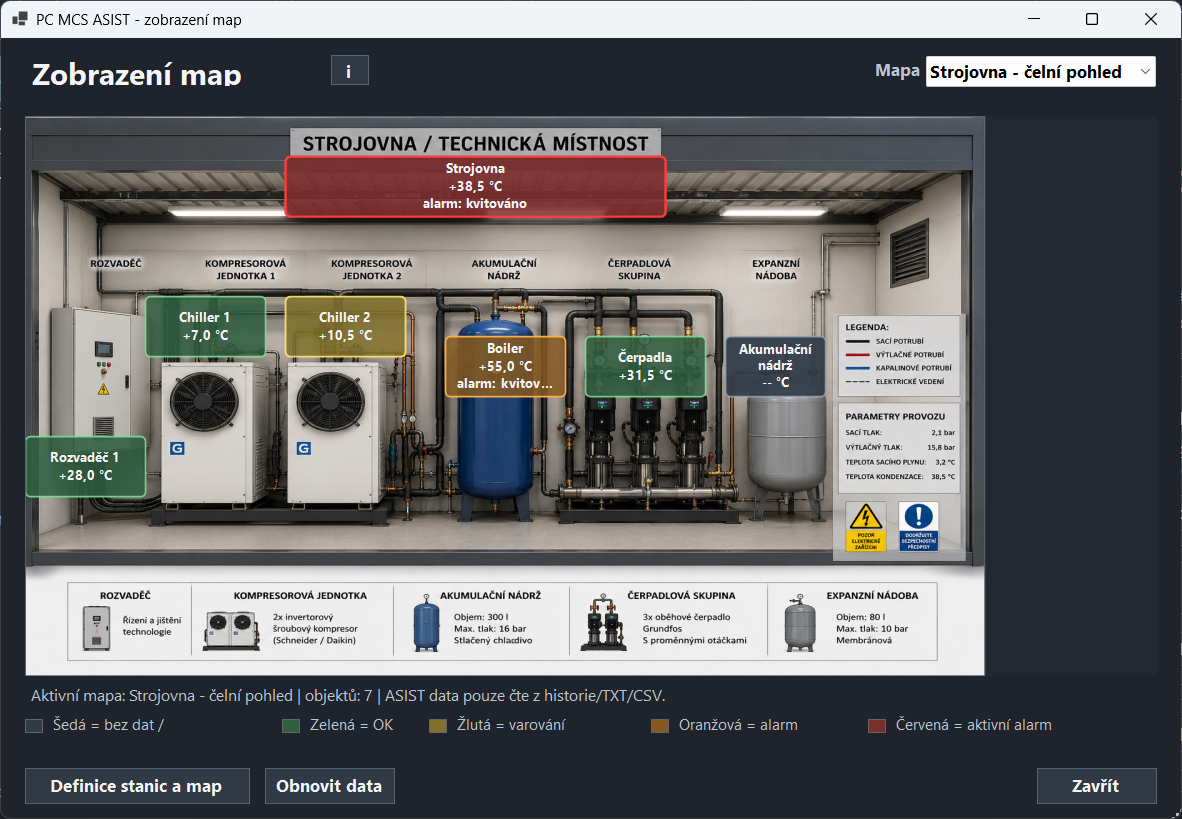This screenshot has width=1182, height=819.
Task: Click the orange legend swatch 'Oranžová'
Action: 660,725
